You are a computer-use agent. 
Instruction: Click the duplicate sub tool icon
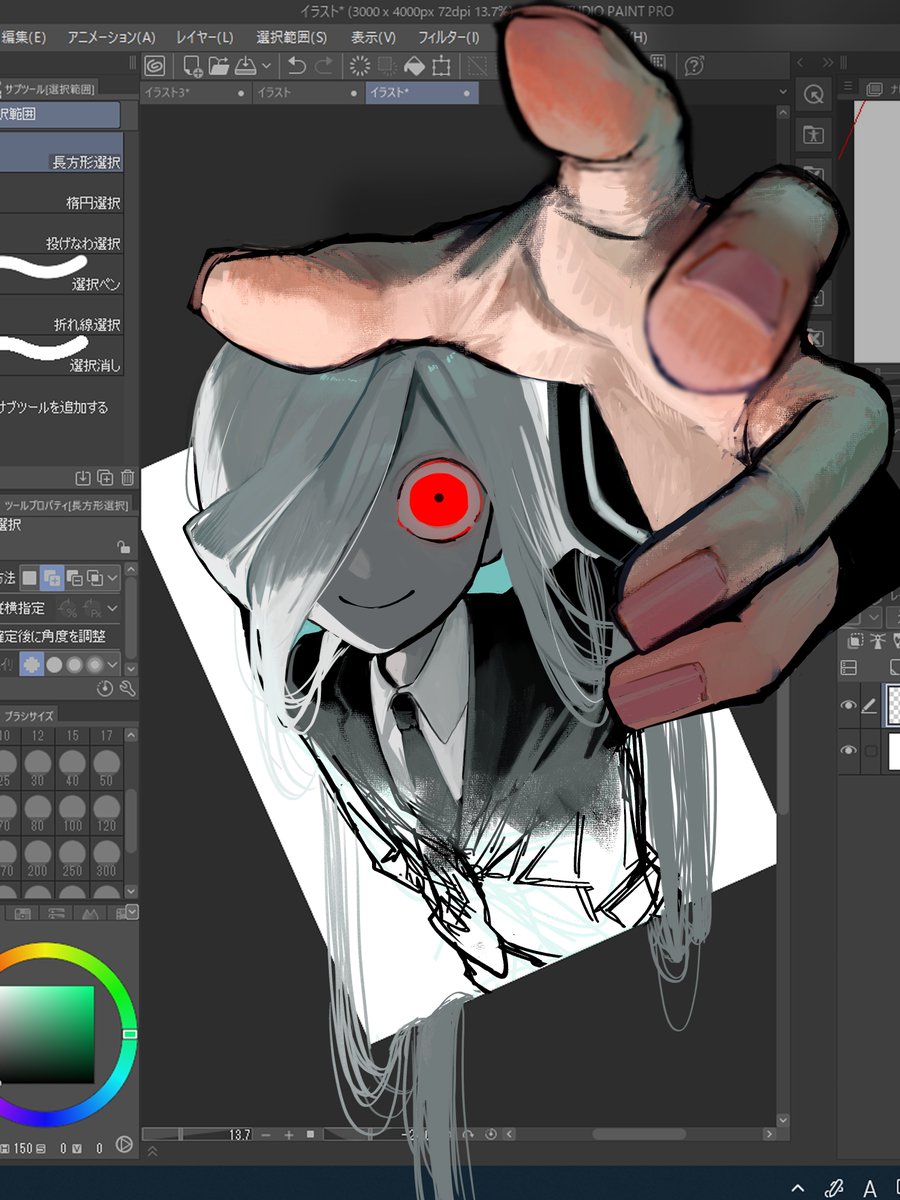[105, 478]
